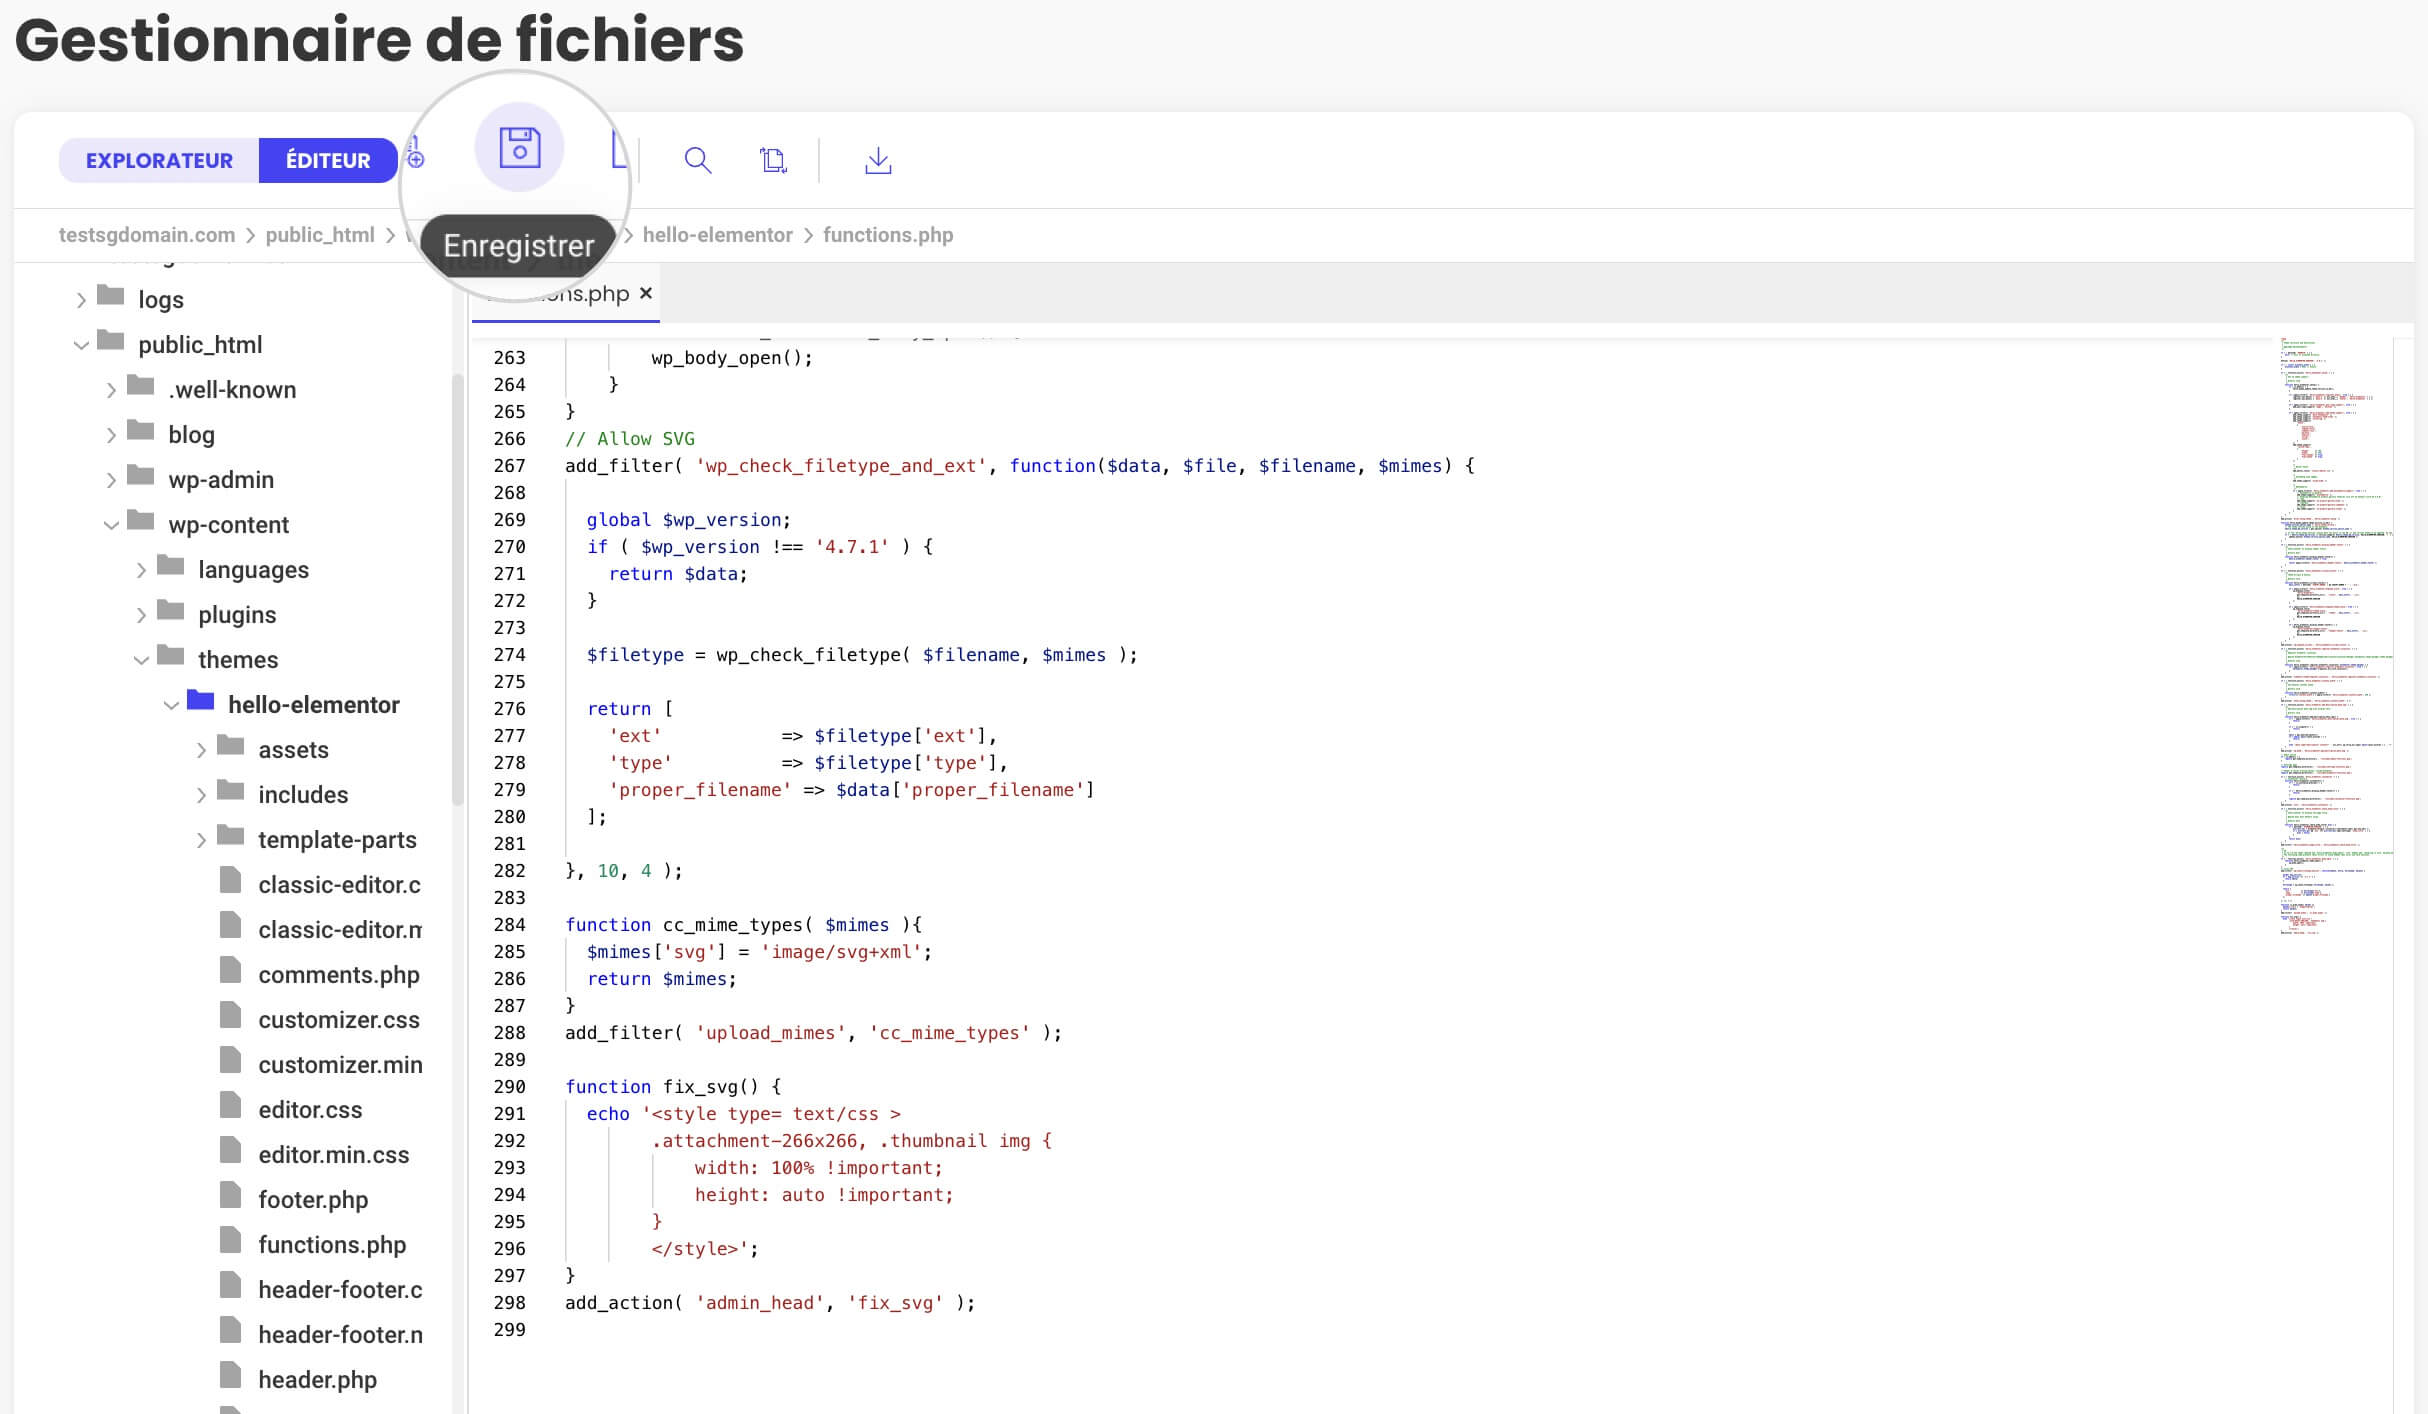Expand the plugins folder chevron
This screenshot has height=1414, width=2428.
click(141, 615)
